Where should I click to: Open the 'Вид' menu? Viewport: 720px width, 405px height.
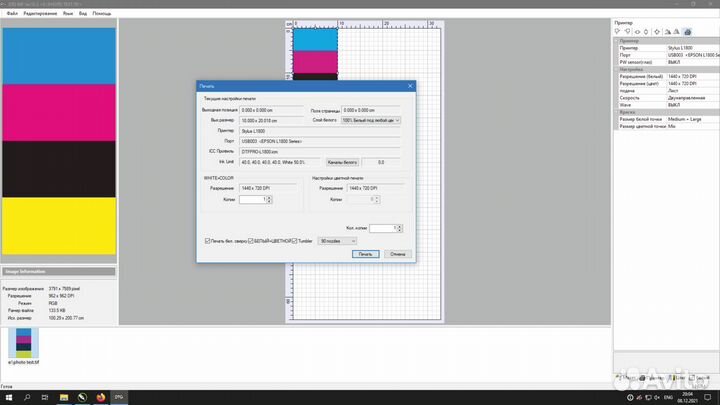pyautogui.click(x=83, y=13)
